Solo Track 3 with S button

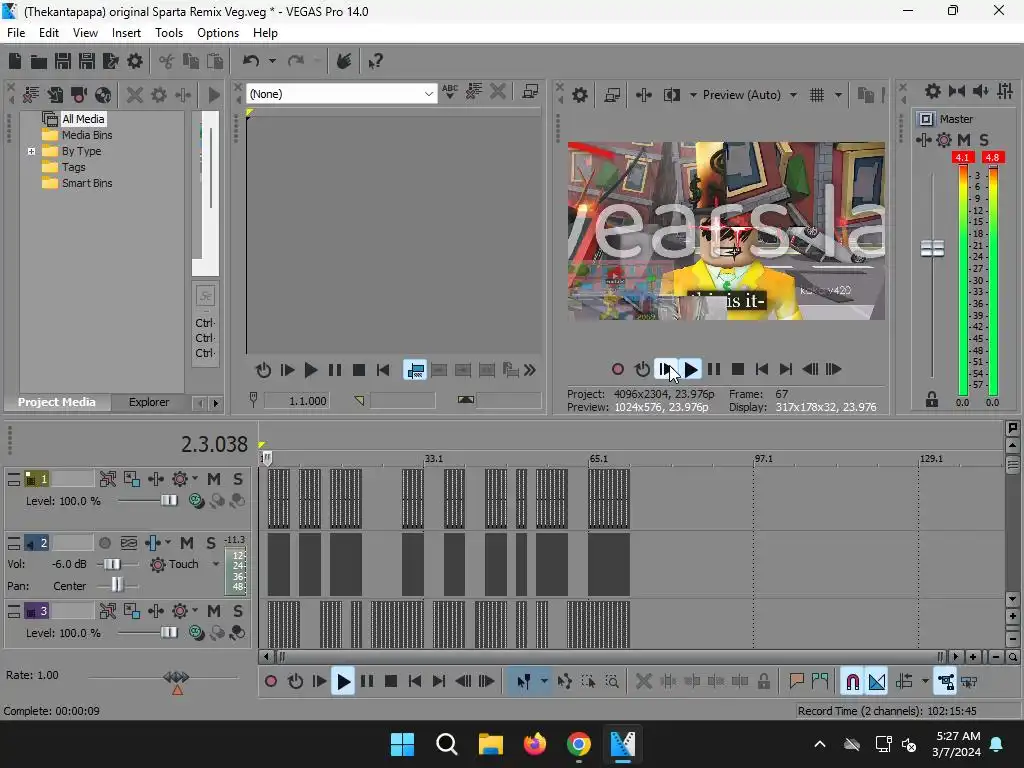[238, 611]
